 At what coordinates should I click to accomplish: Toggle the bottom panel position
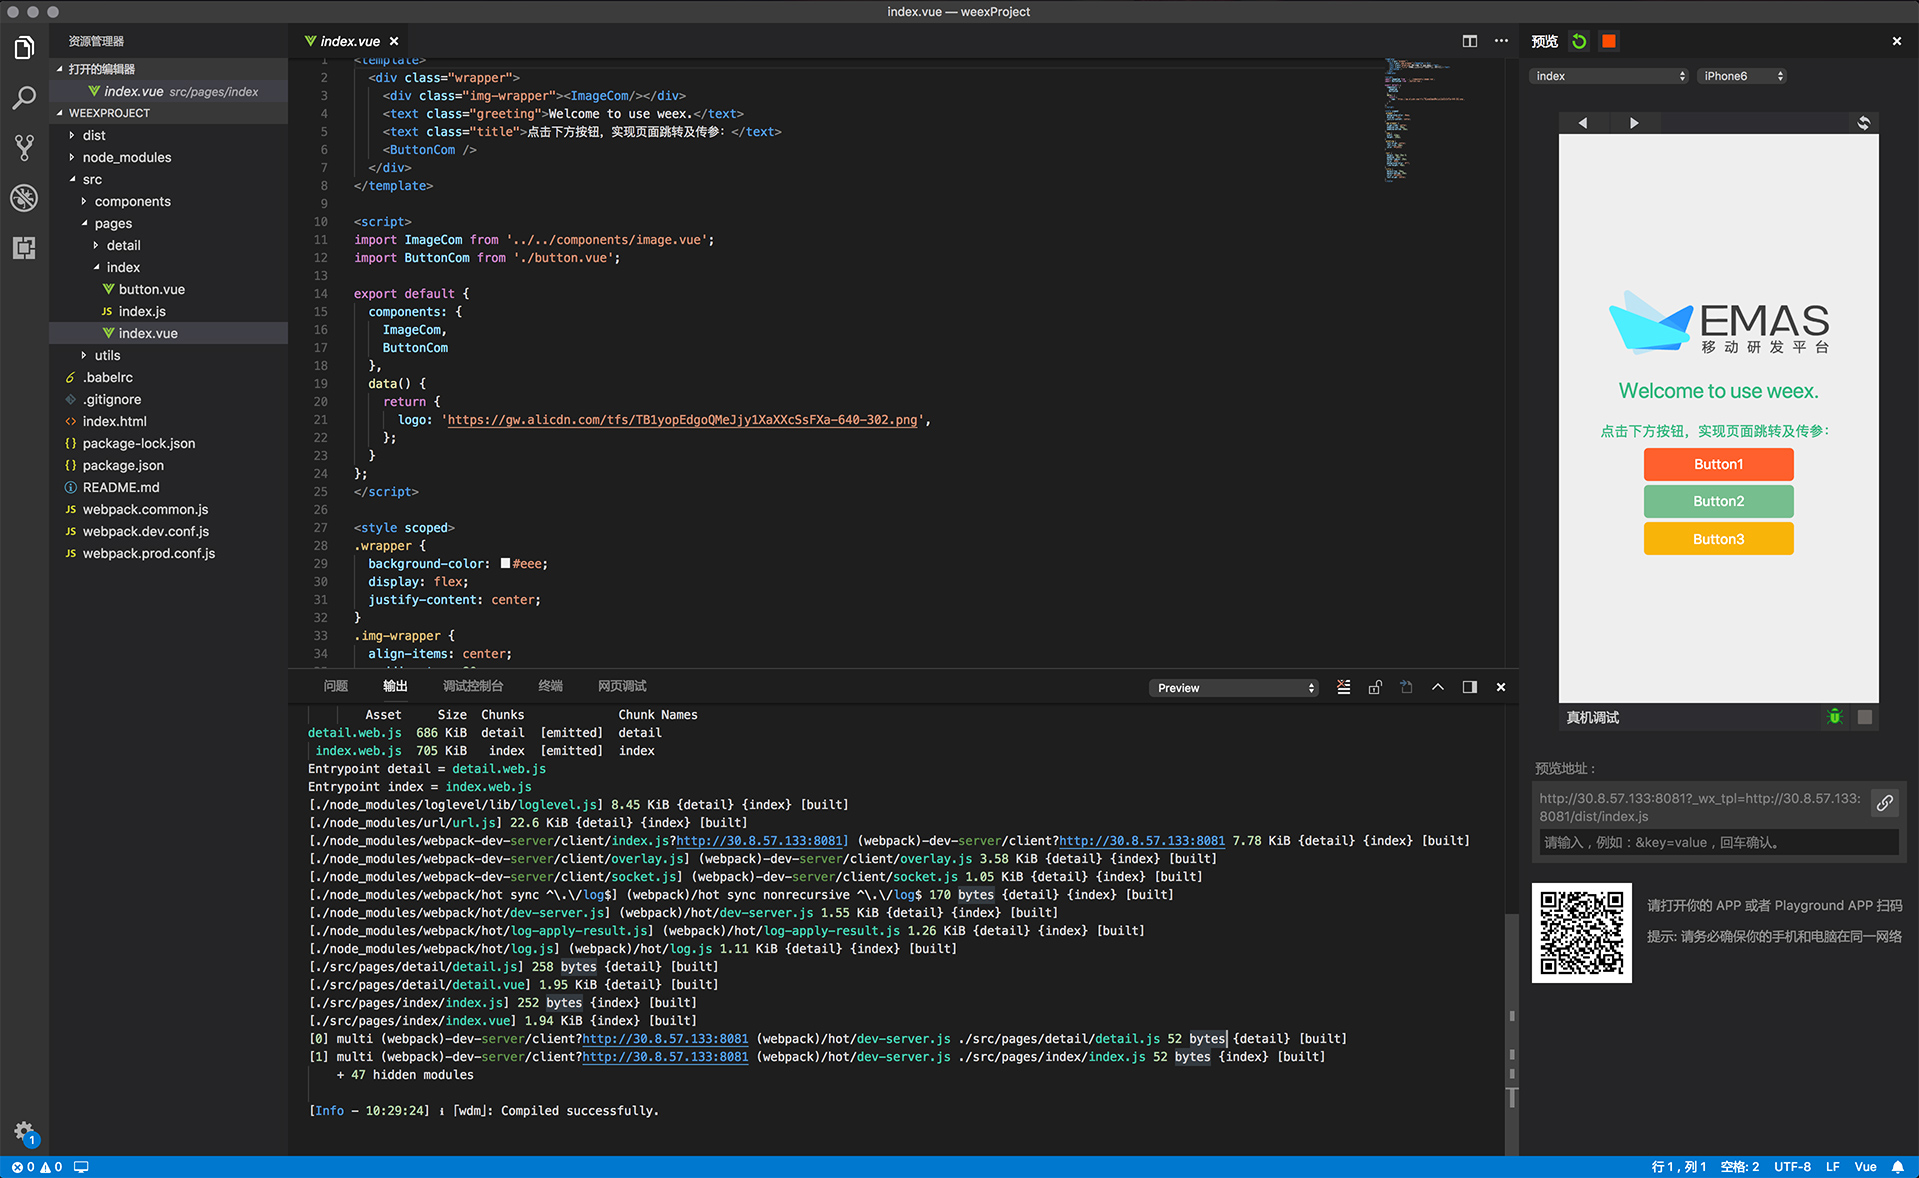click(x=1469, y=687)
